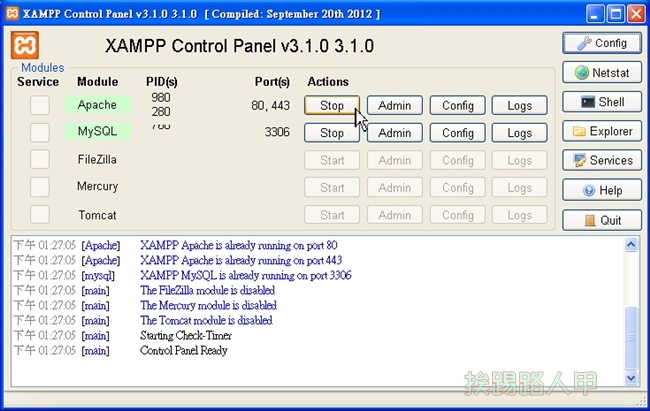Click the FileZilla Config button

pos(458,160)
